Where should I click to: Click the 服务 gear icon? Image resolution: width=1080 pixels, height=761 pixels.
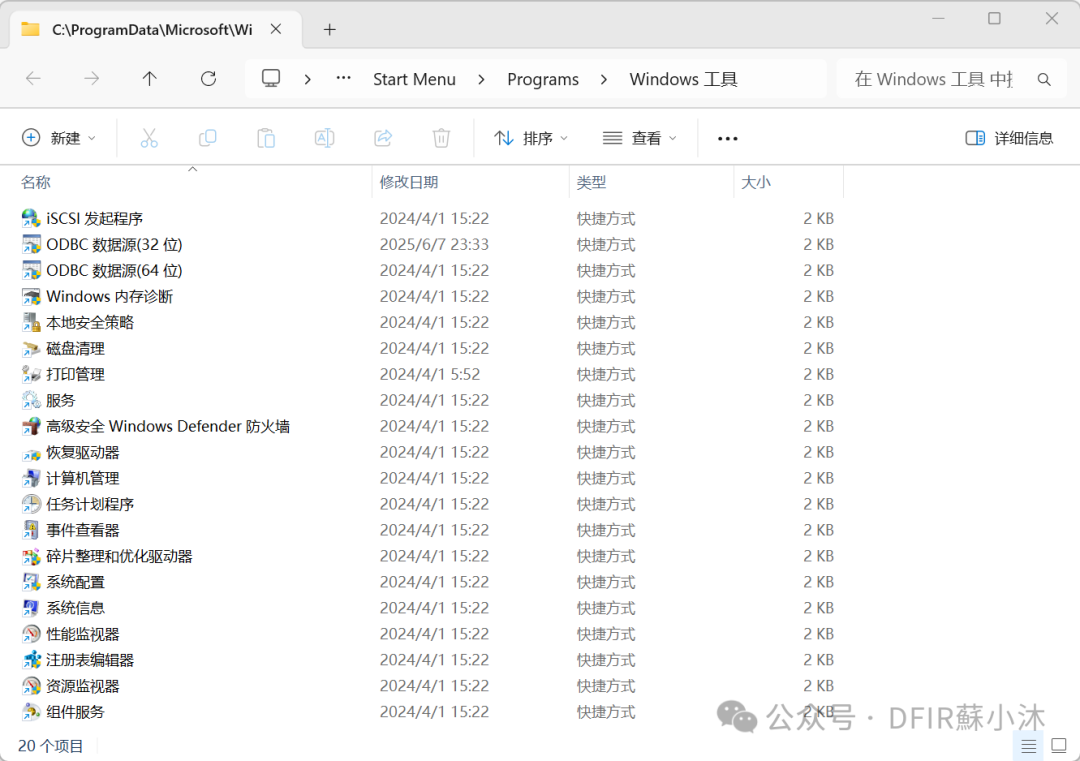point(31,400)
